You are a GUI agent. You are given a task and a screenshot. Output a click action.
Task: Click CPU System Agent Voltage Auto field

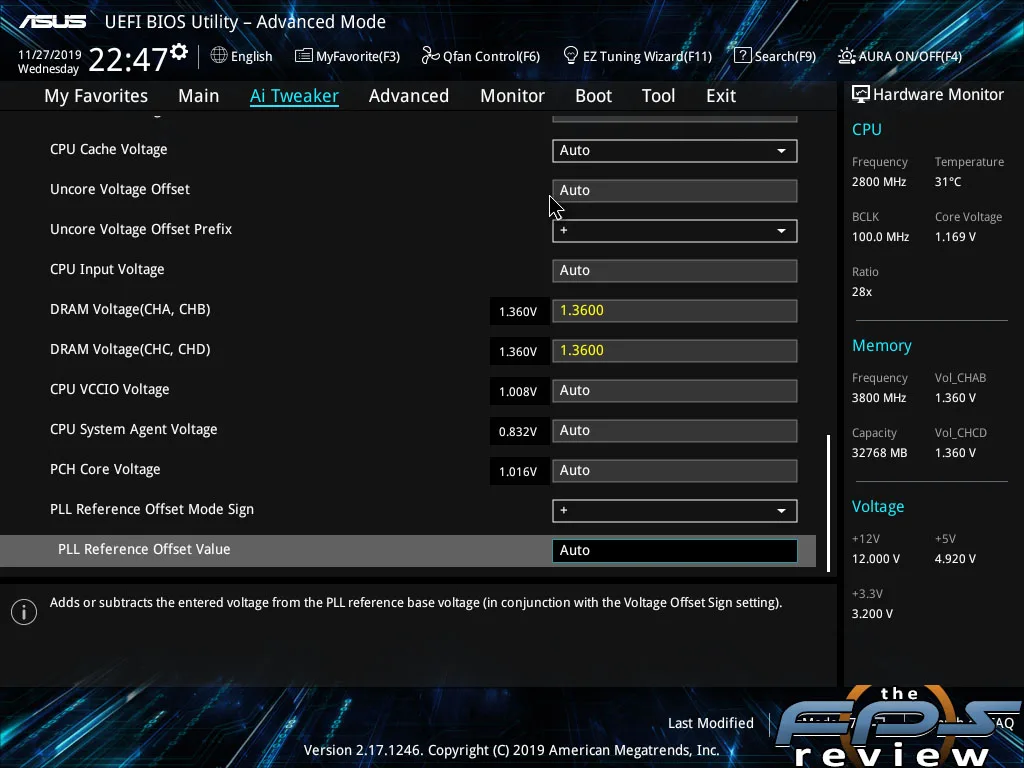(675, 431)
